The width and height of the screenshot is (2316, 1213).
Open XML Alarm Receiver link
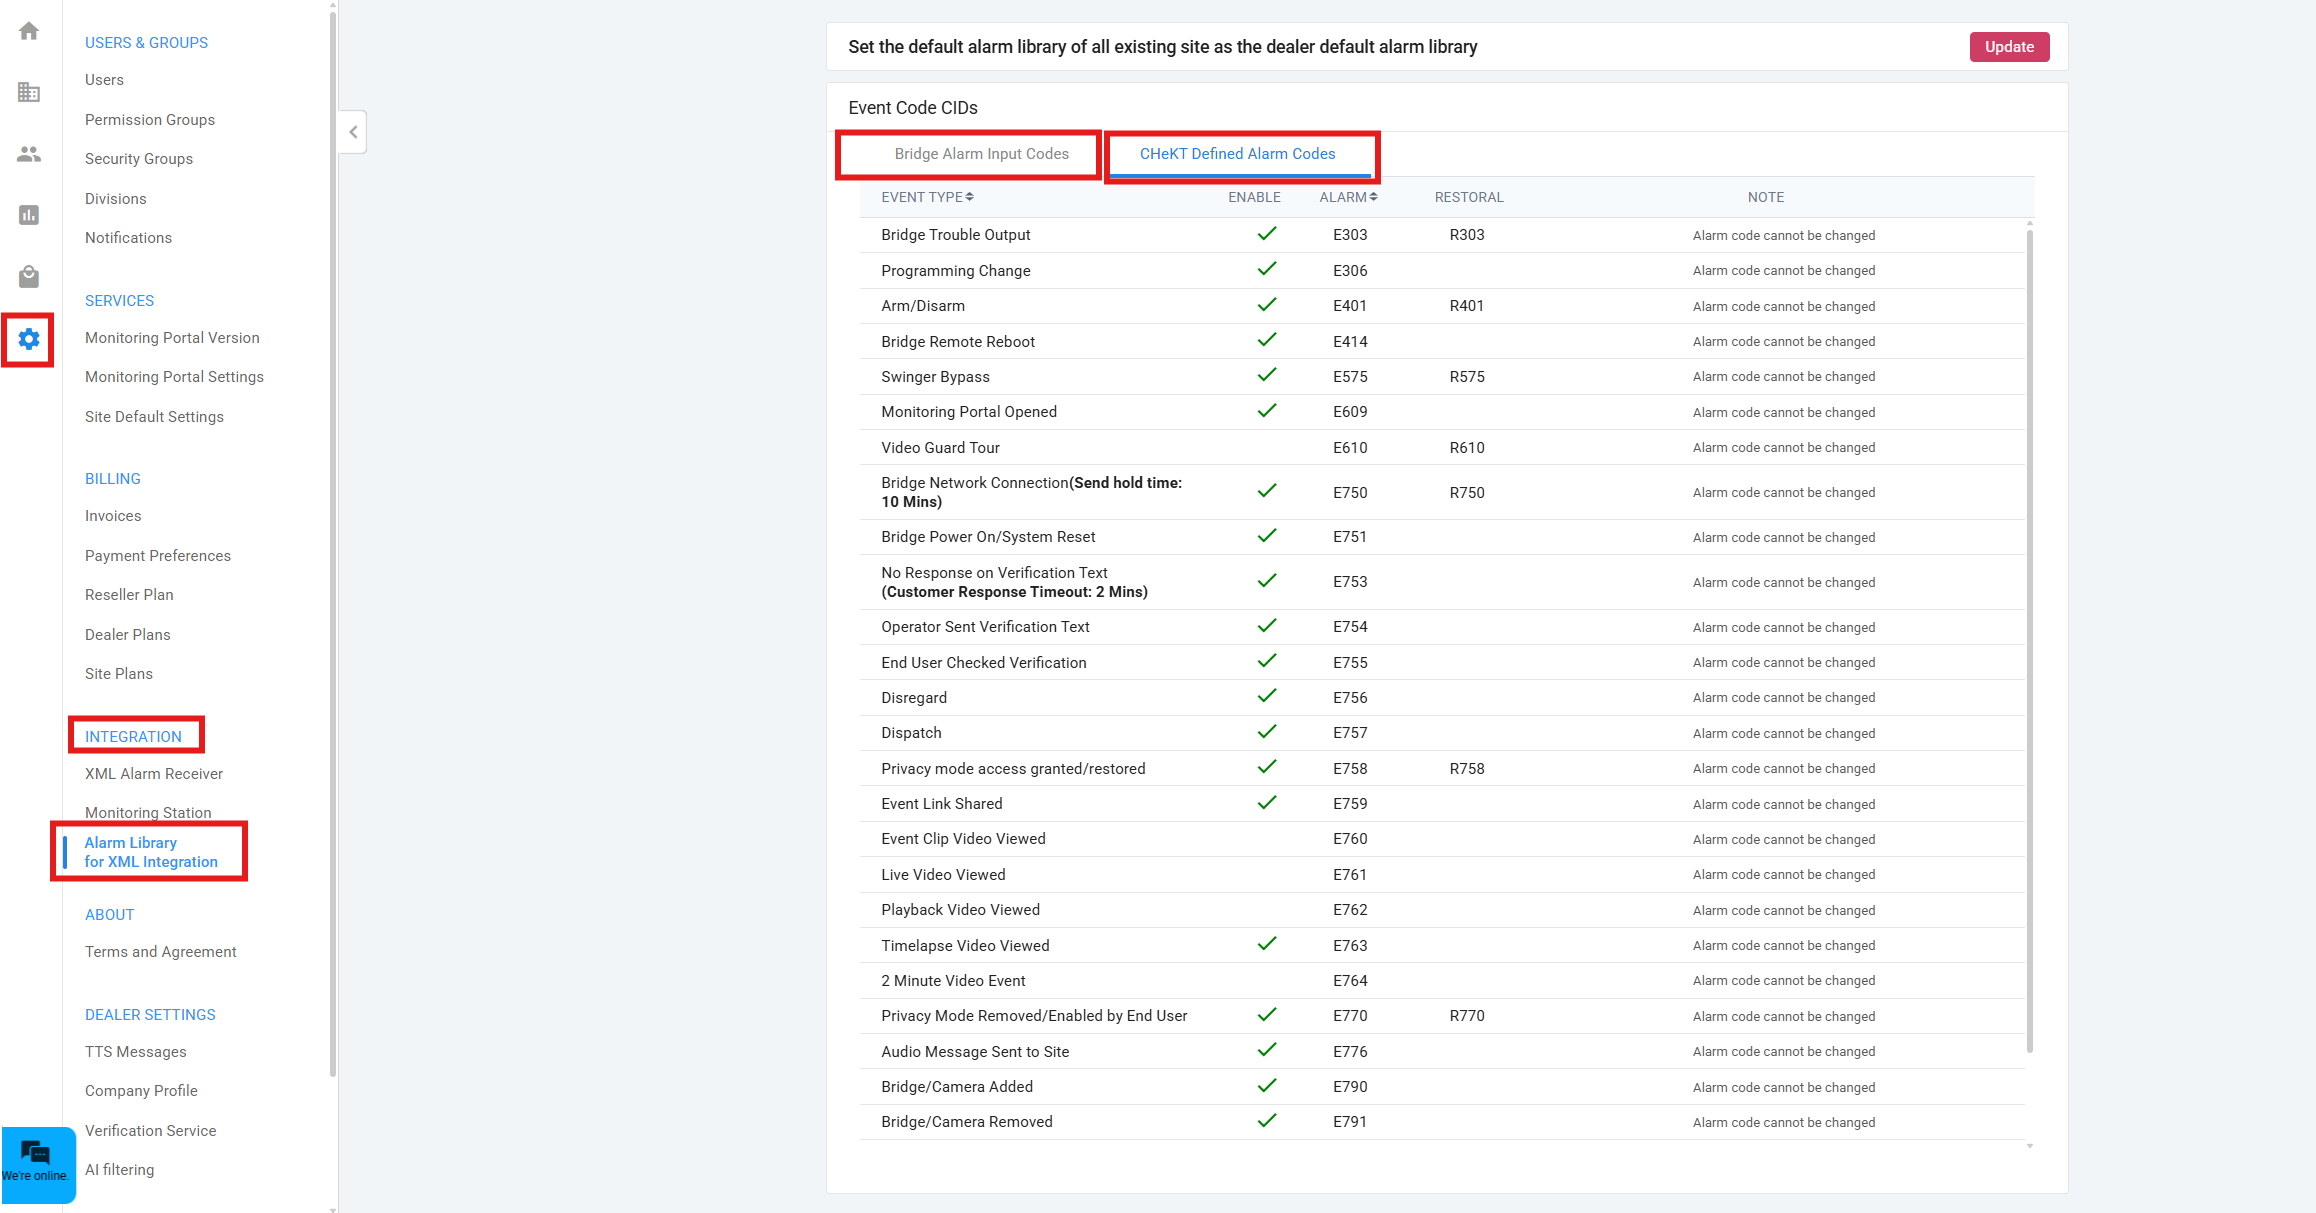(x=153, y=774)
